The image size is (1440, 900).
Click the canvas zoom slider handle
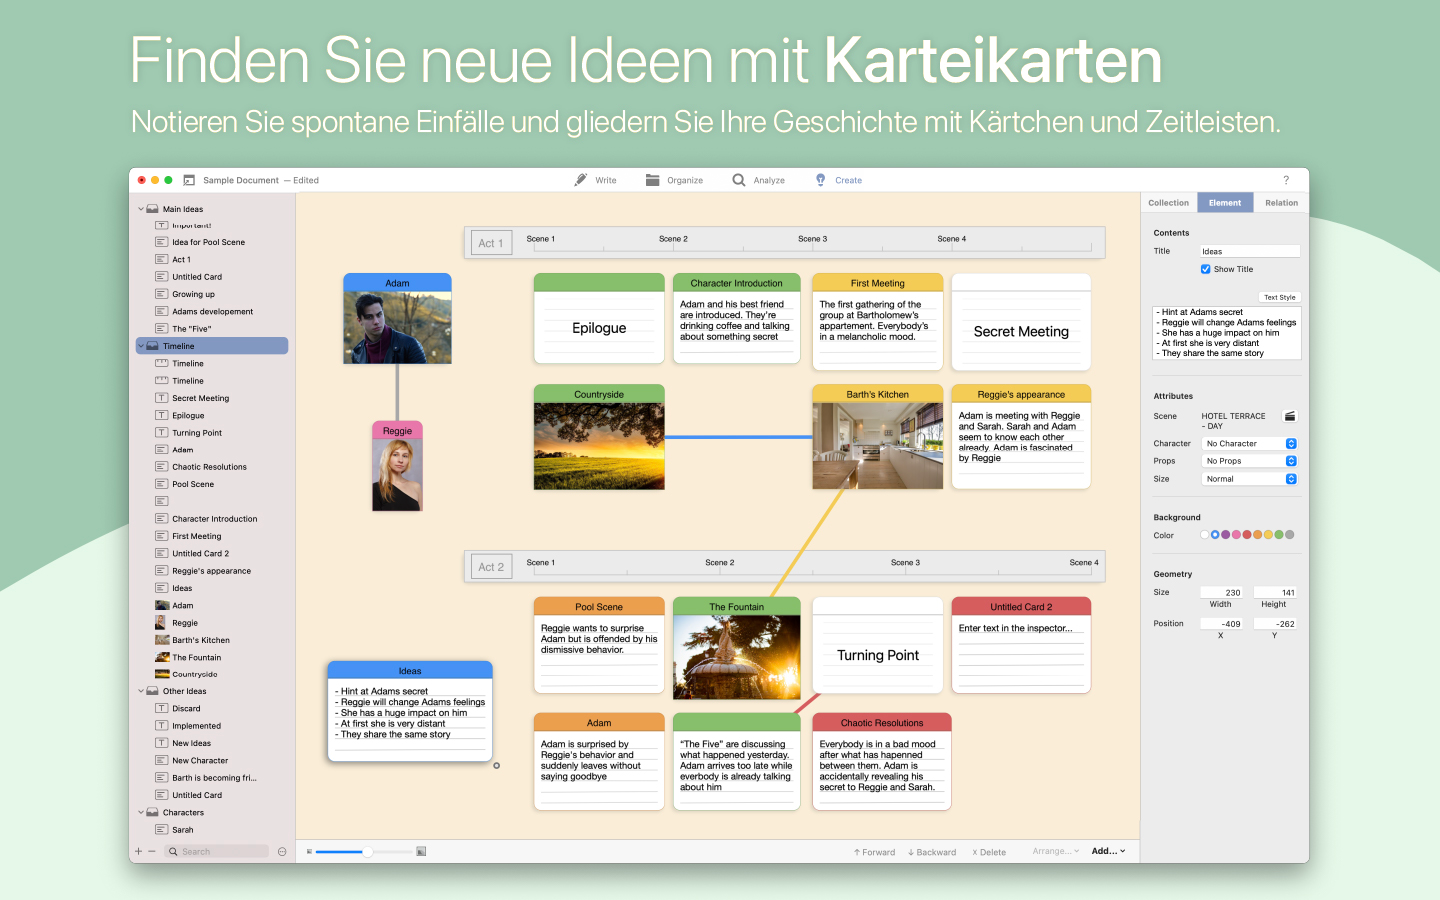point(367,852)
